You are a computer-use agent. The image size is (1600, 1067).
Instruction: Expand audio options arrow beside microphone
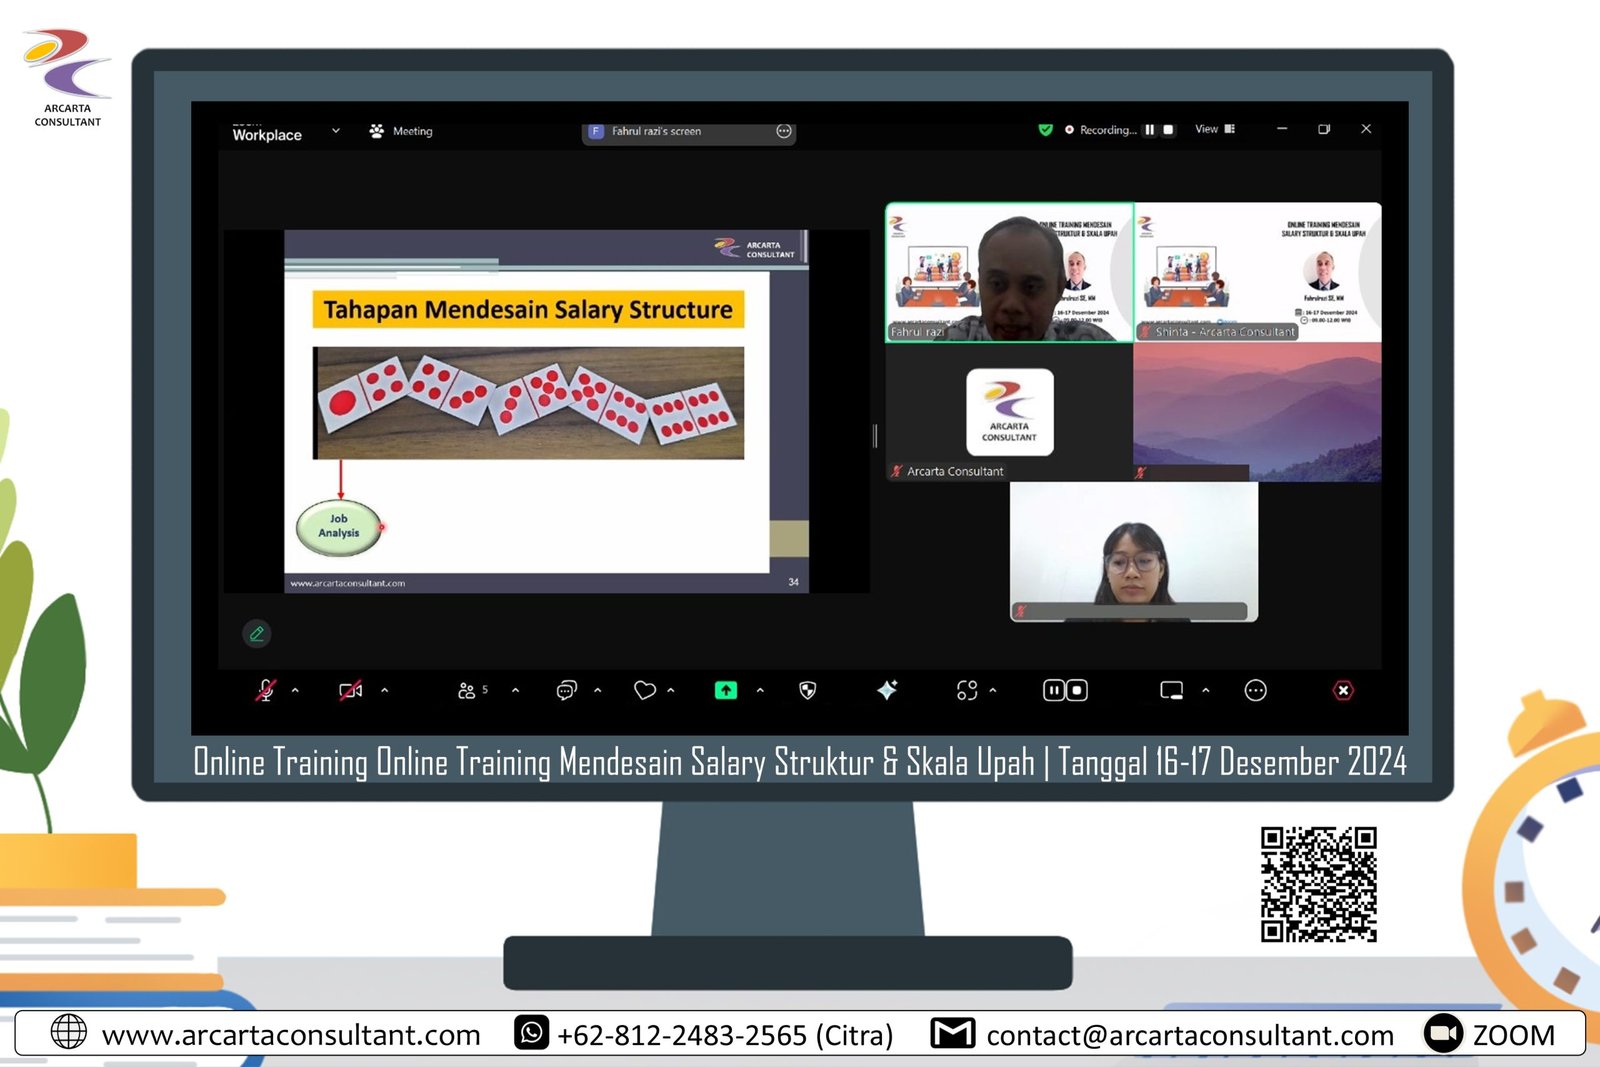pos(295,690)
